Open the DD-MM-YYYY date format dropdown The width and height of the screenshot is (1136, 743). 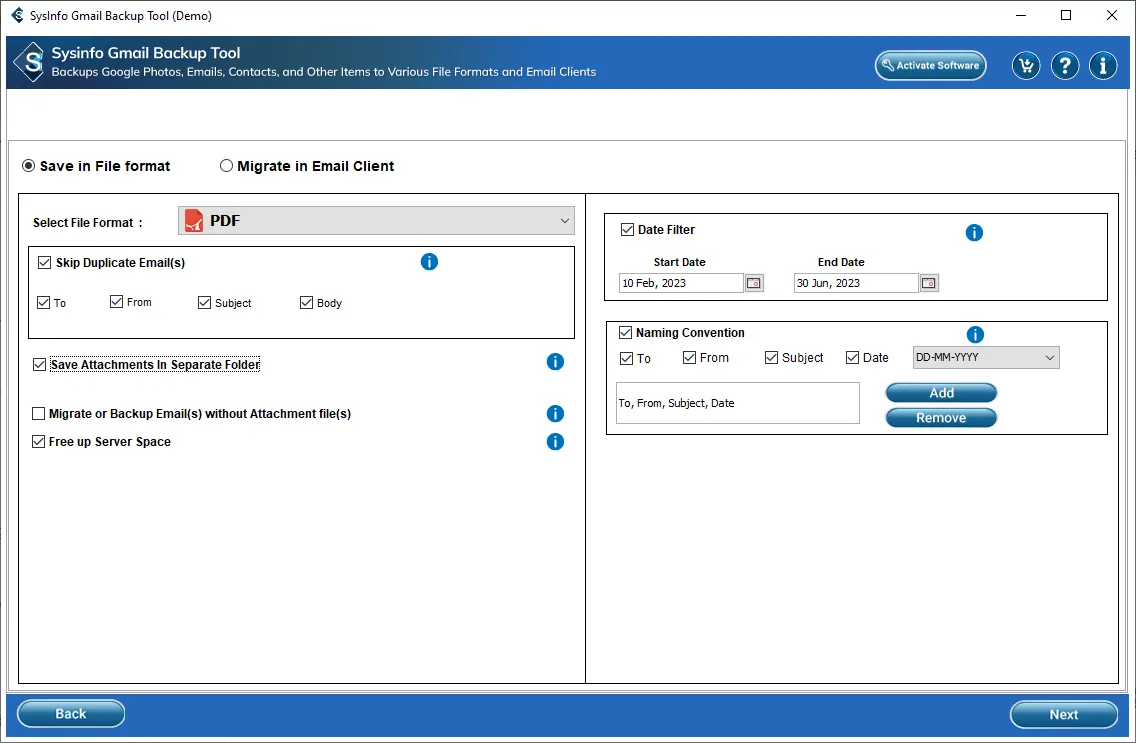point(985,358)
